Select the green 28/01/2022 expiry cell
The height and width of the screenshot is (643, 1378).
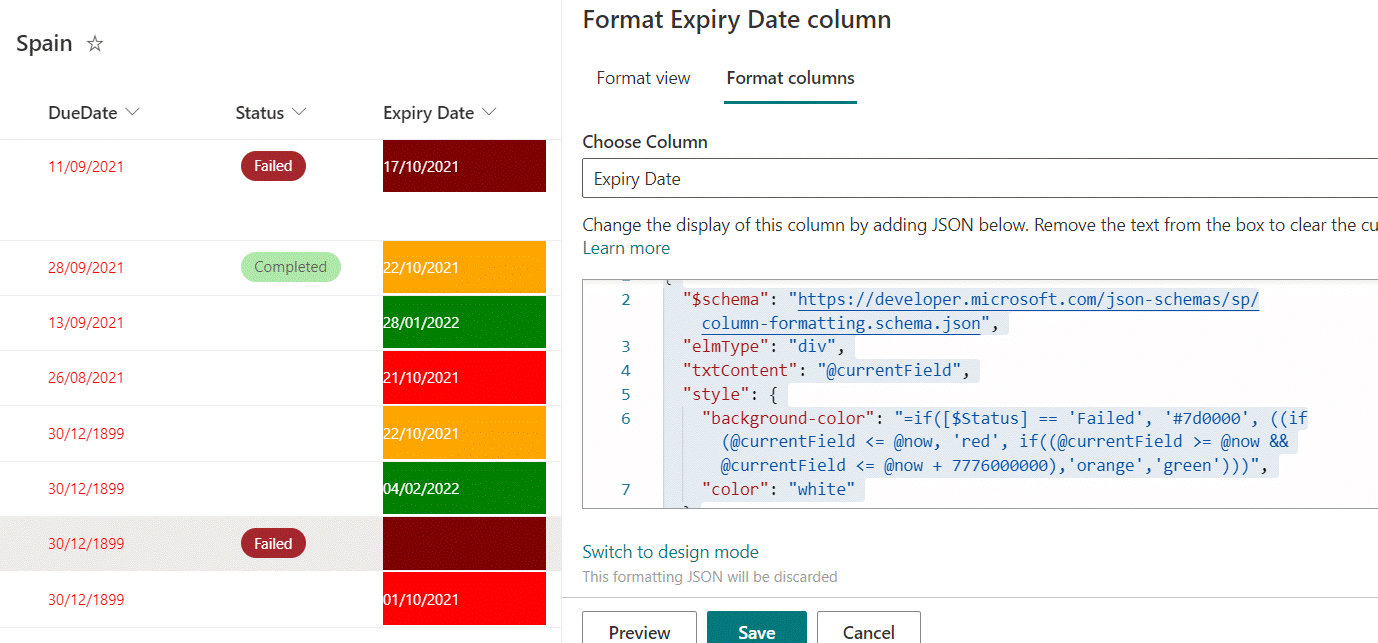click(464, 322)
